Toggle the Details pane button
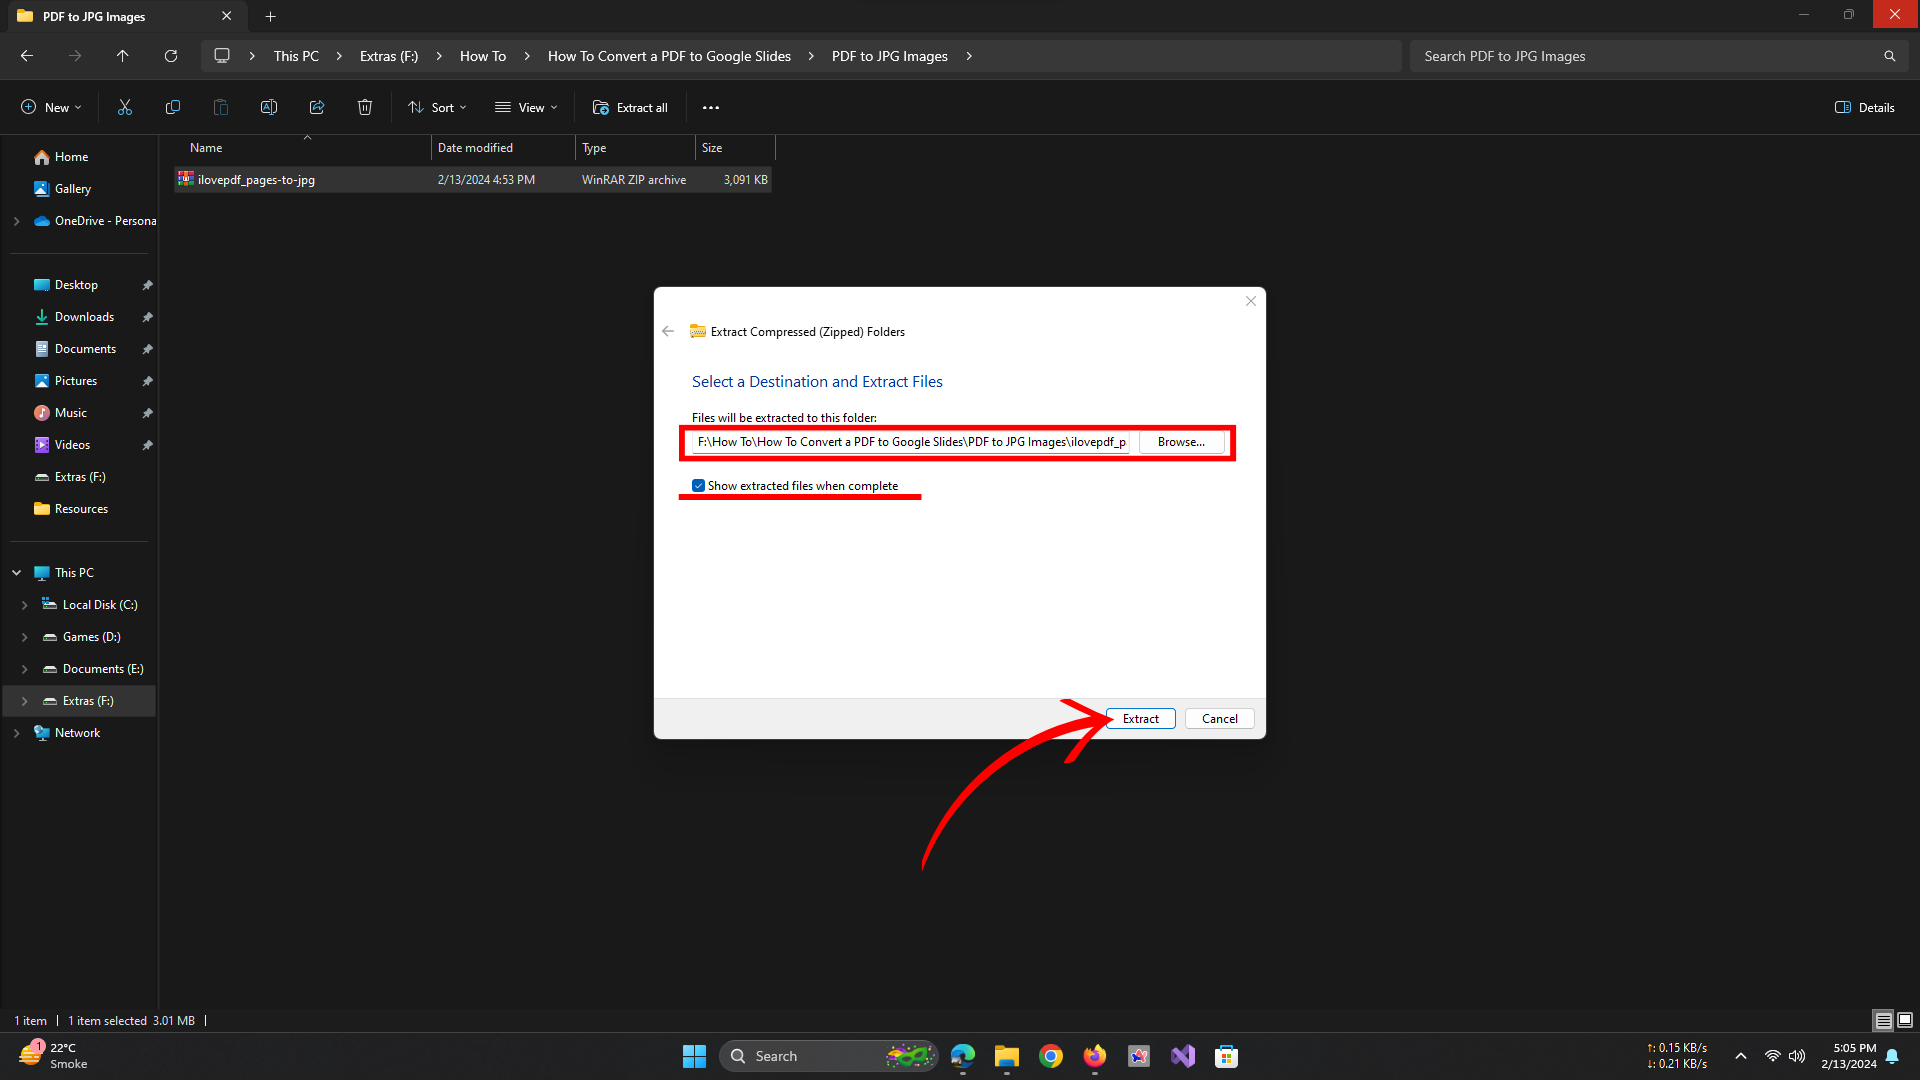Viewport: 1920px width, 1080px height. point(1864,108)
